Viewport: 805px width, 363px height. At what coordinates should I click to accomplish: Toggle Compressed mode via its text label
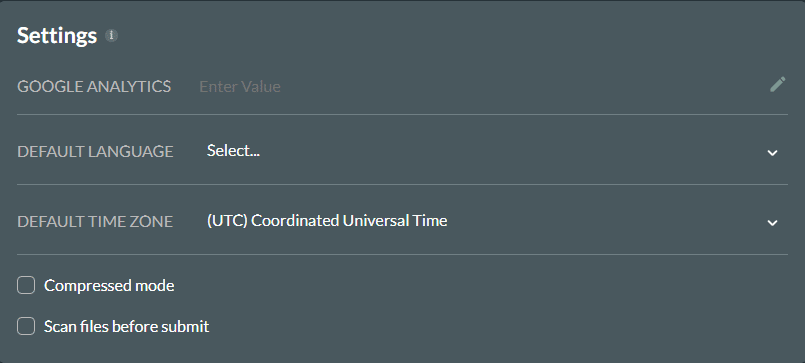tap(109, 285)
